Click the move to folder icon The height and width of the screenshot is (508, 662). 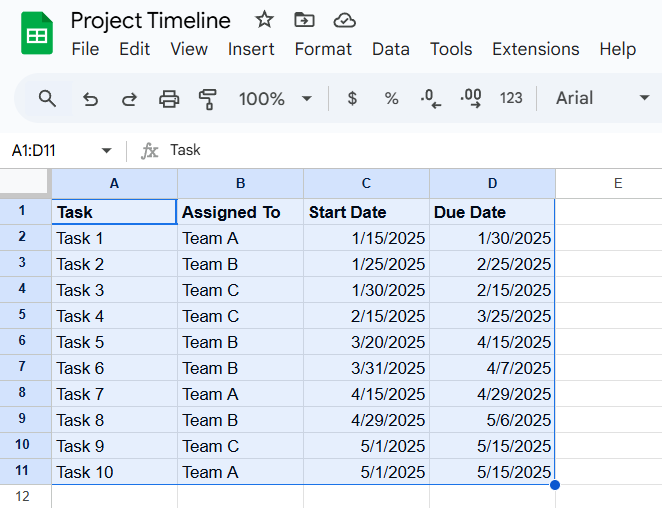pyautogui.click(x=304, y=20)
